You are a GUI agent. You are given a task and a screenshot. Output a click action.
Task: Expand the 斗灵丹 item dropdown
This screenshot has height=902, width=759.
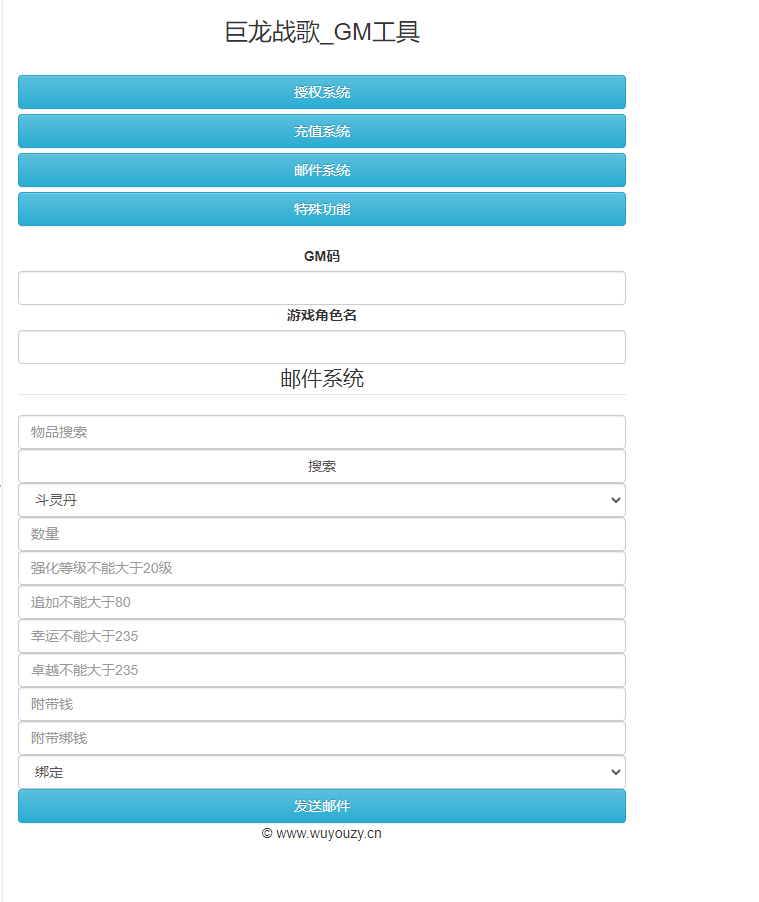point(322,500)
